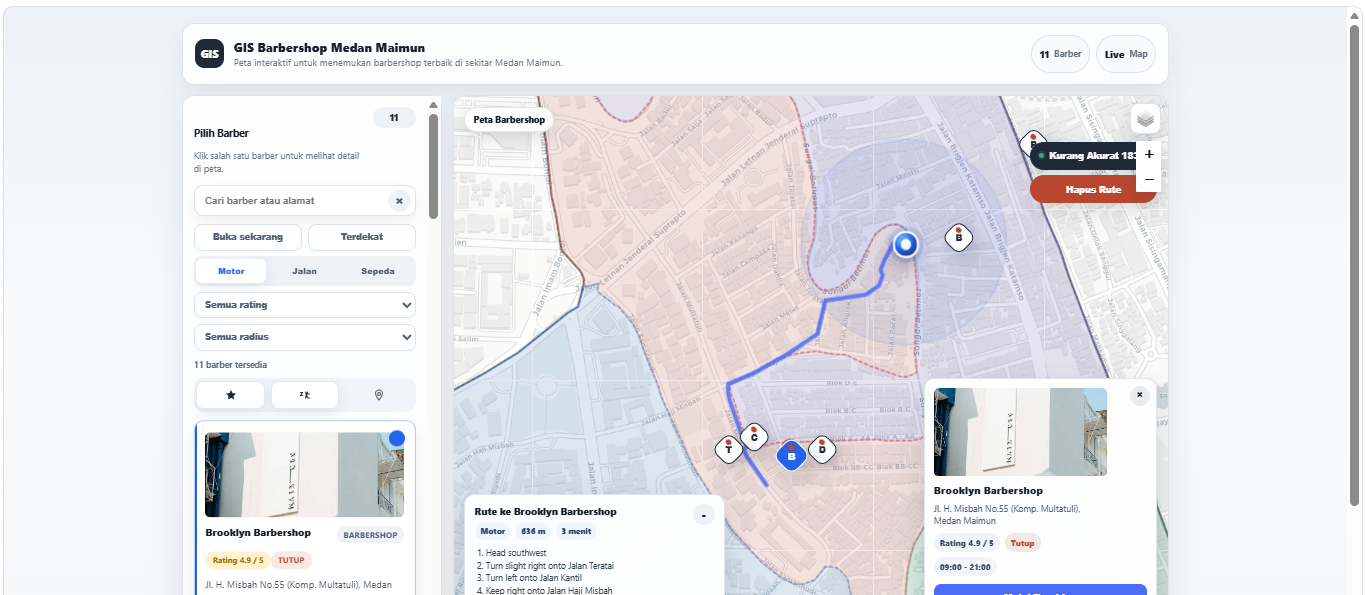Click the Brooklyn Barbershop photo in map popup

[x=1020, y=432]
